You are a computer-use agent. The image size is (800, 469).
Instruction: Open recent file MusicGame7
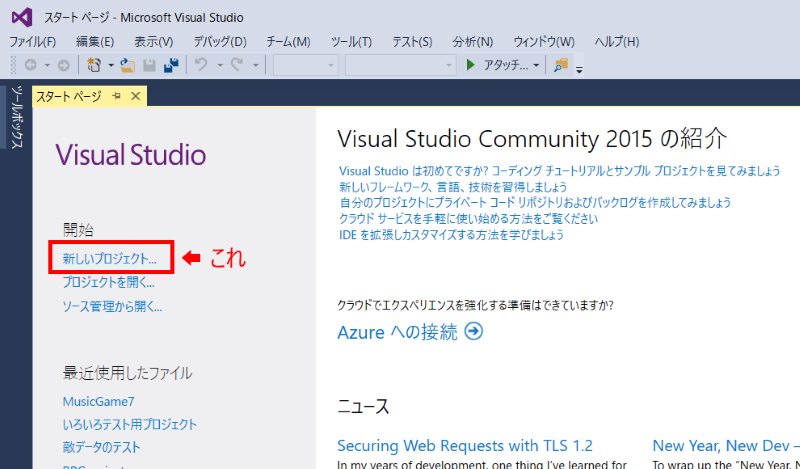98,402
